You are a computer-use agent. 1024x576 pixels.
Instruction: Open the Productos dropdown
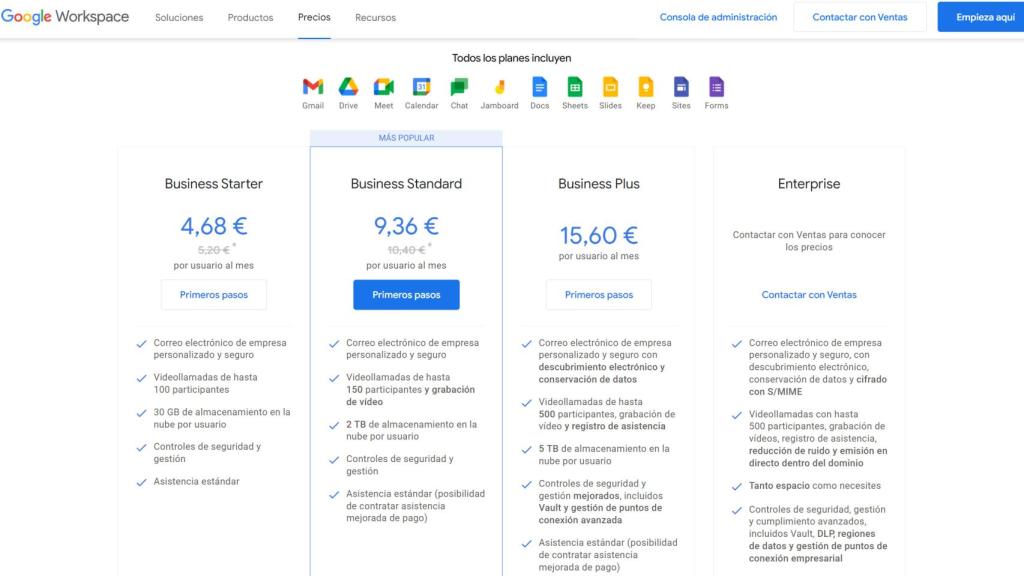(250, 17)
